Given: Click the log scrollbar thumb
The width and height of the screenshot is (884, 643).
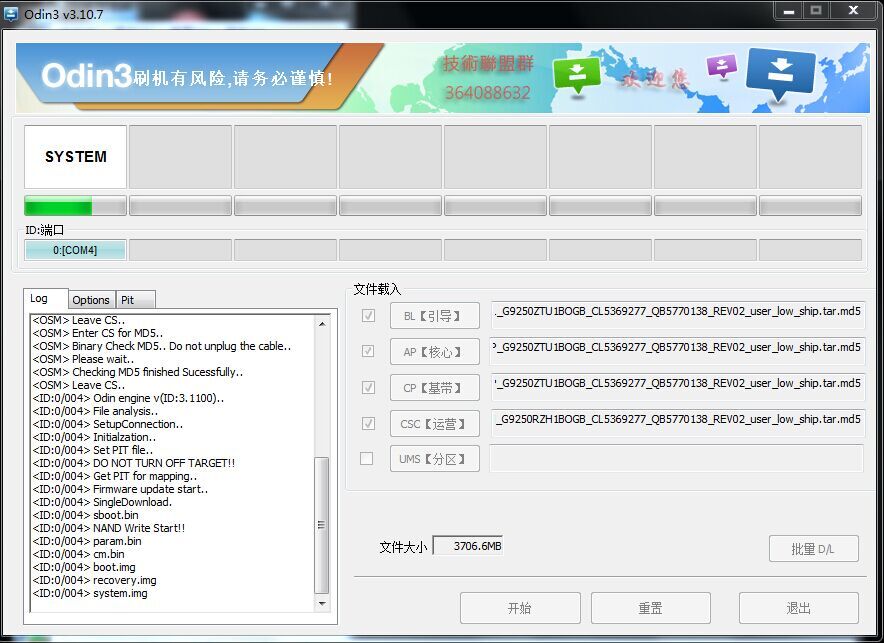Looking at the screenshot, I should coord(322,525).
